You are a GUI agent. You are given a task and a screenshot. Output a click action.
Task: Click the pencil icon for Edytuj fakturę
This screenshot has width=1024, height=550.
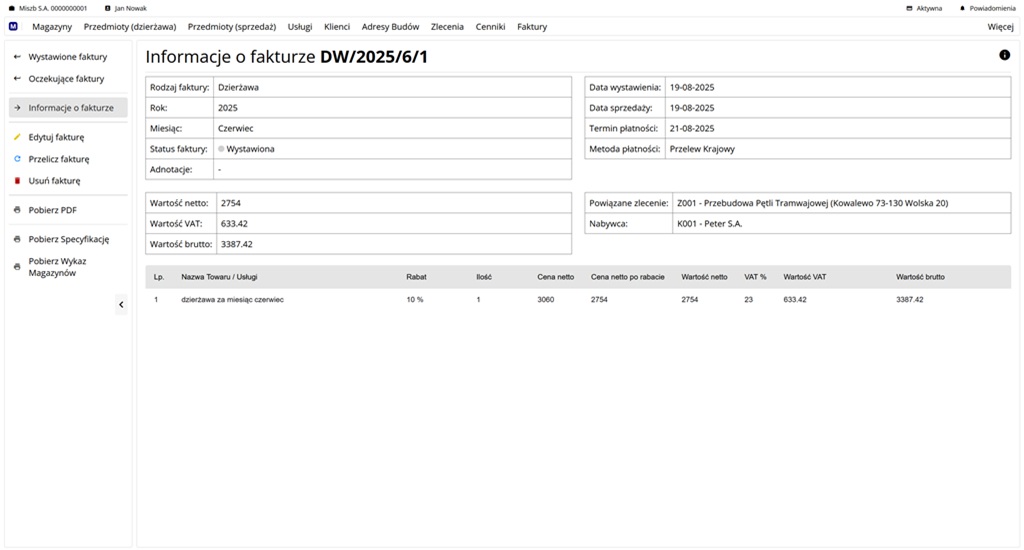[17, 137]
